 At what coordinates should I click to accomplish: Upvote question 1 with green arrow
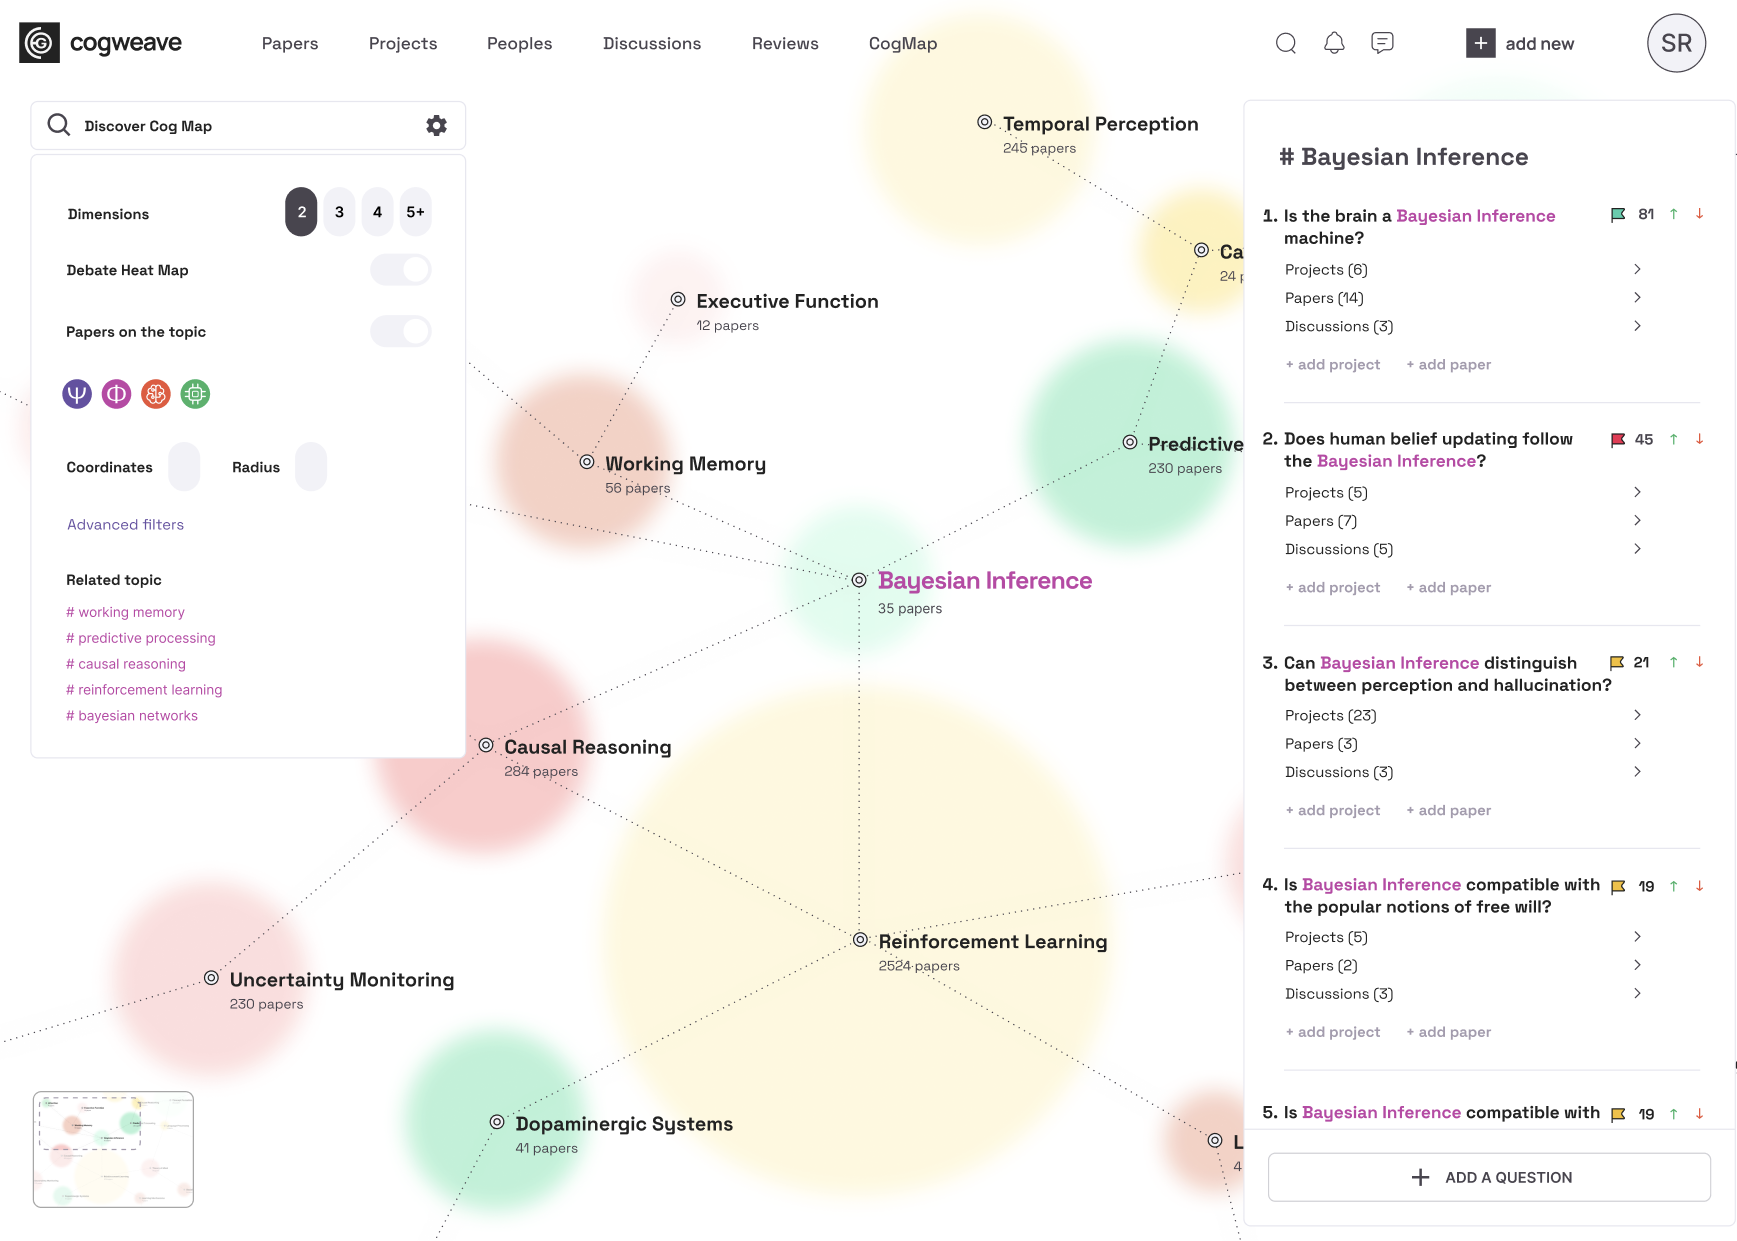[1673, 215]
